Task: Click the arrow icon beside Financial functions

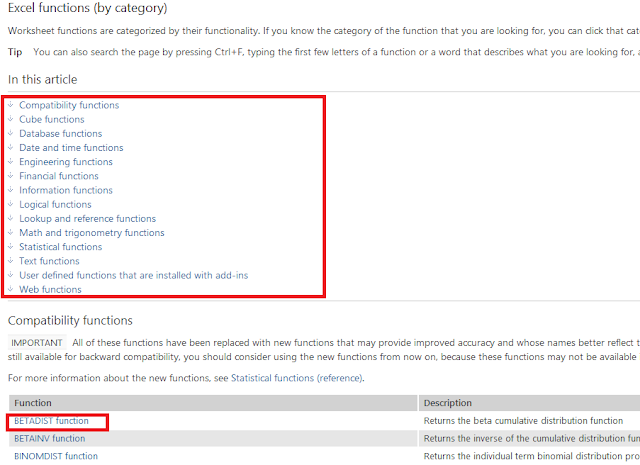Action: [11, 176]
